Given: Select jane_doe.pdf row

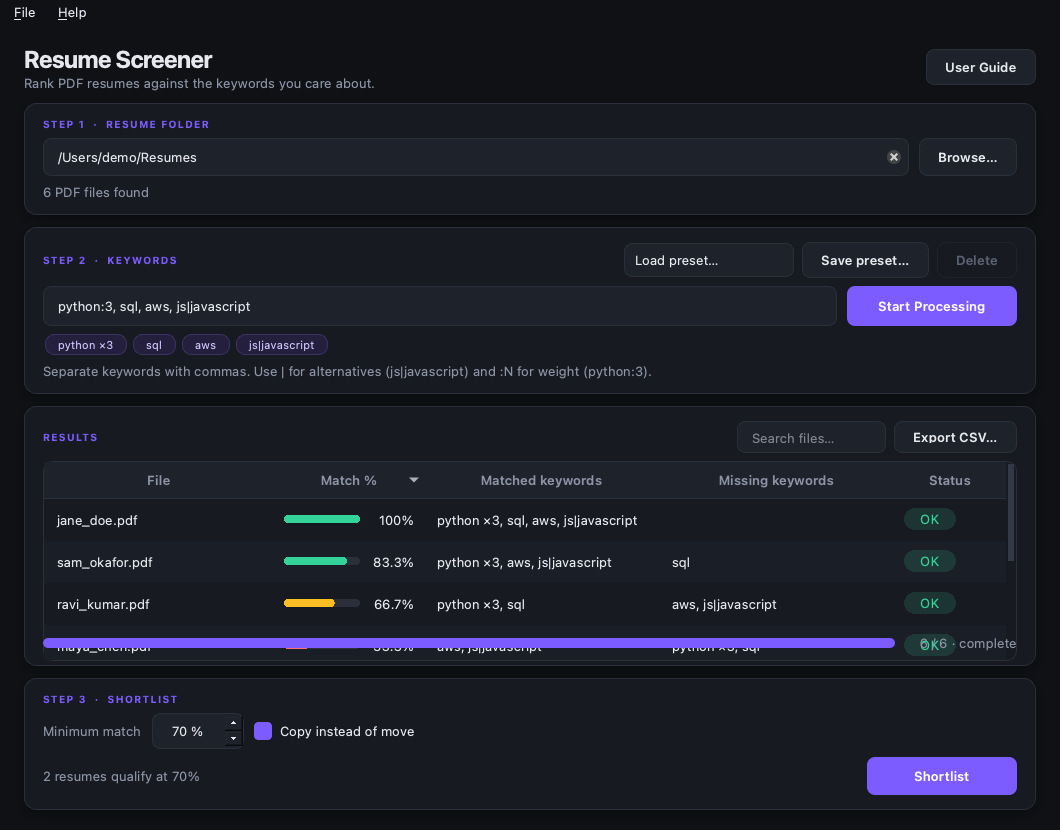Looking at the screenshot, I should (525, 520).
